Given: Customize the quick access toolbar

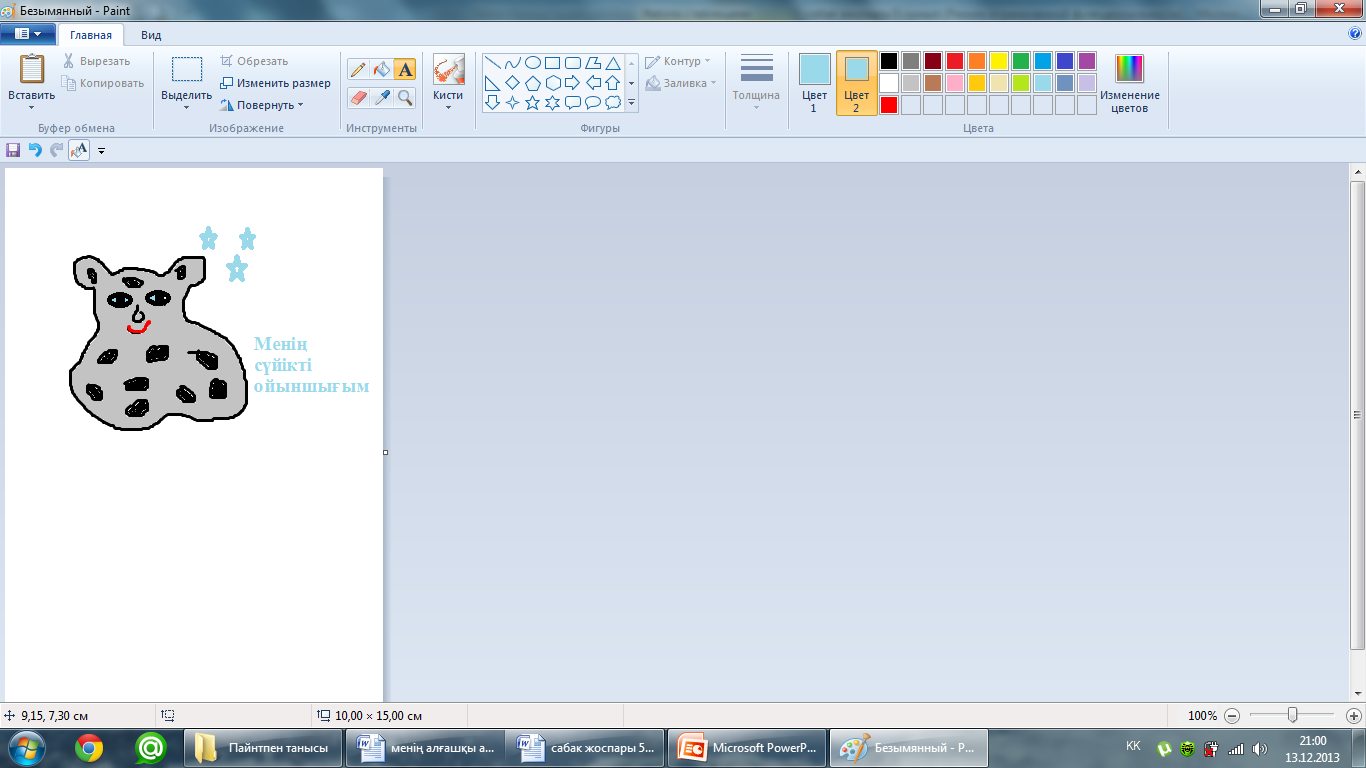Looking at the screenshot, I should pyautogui.click(x=101, y=151).
